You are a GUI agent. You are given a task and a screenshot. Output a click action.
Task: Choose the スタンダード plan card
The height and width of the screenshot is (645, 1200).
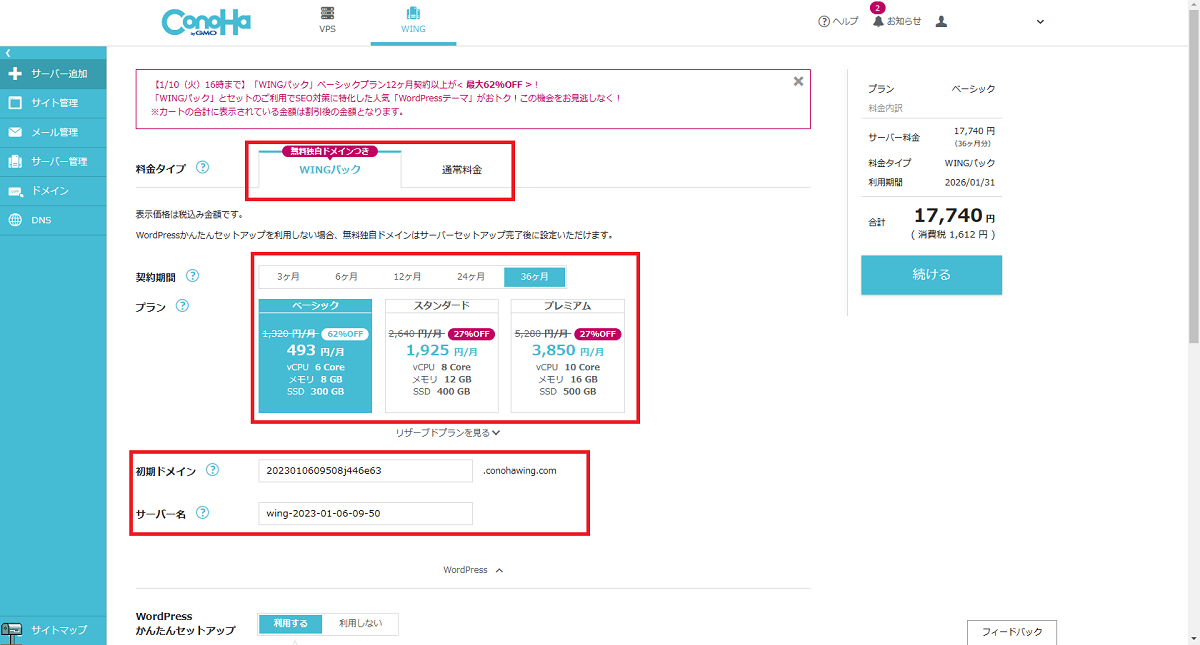pos(441,355)
